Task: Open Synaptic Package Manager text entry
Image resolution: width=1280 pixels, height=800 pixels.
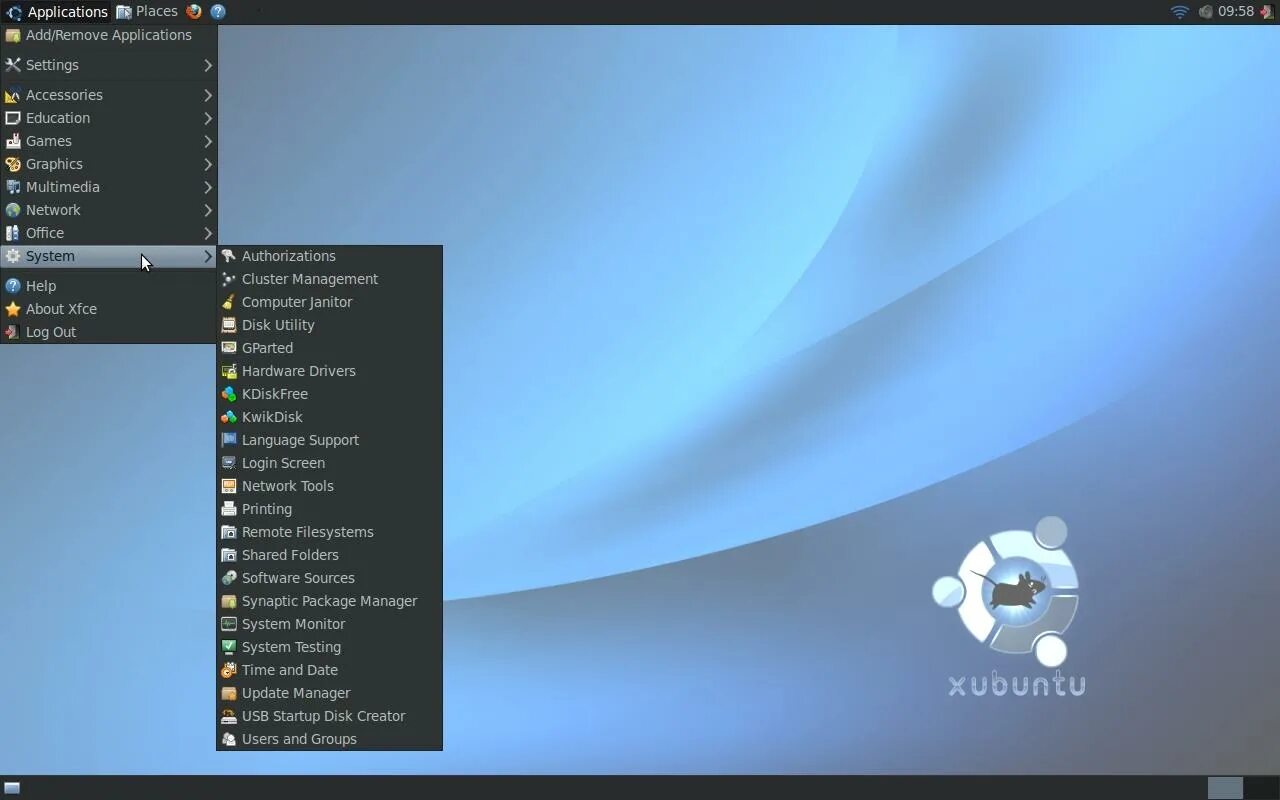Action: 329,601
